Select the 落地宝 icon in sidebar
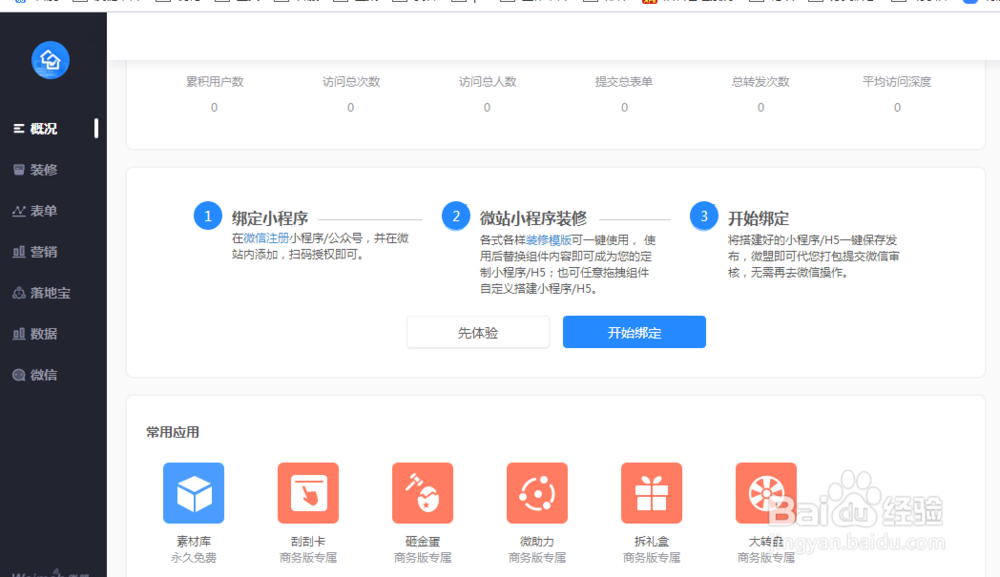The image size is (1000, 577). pyautogui.click(x=43, y=293)
